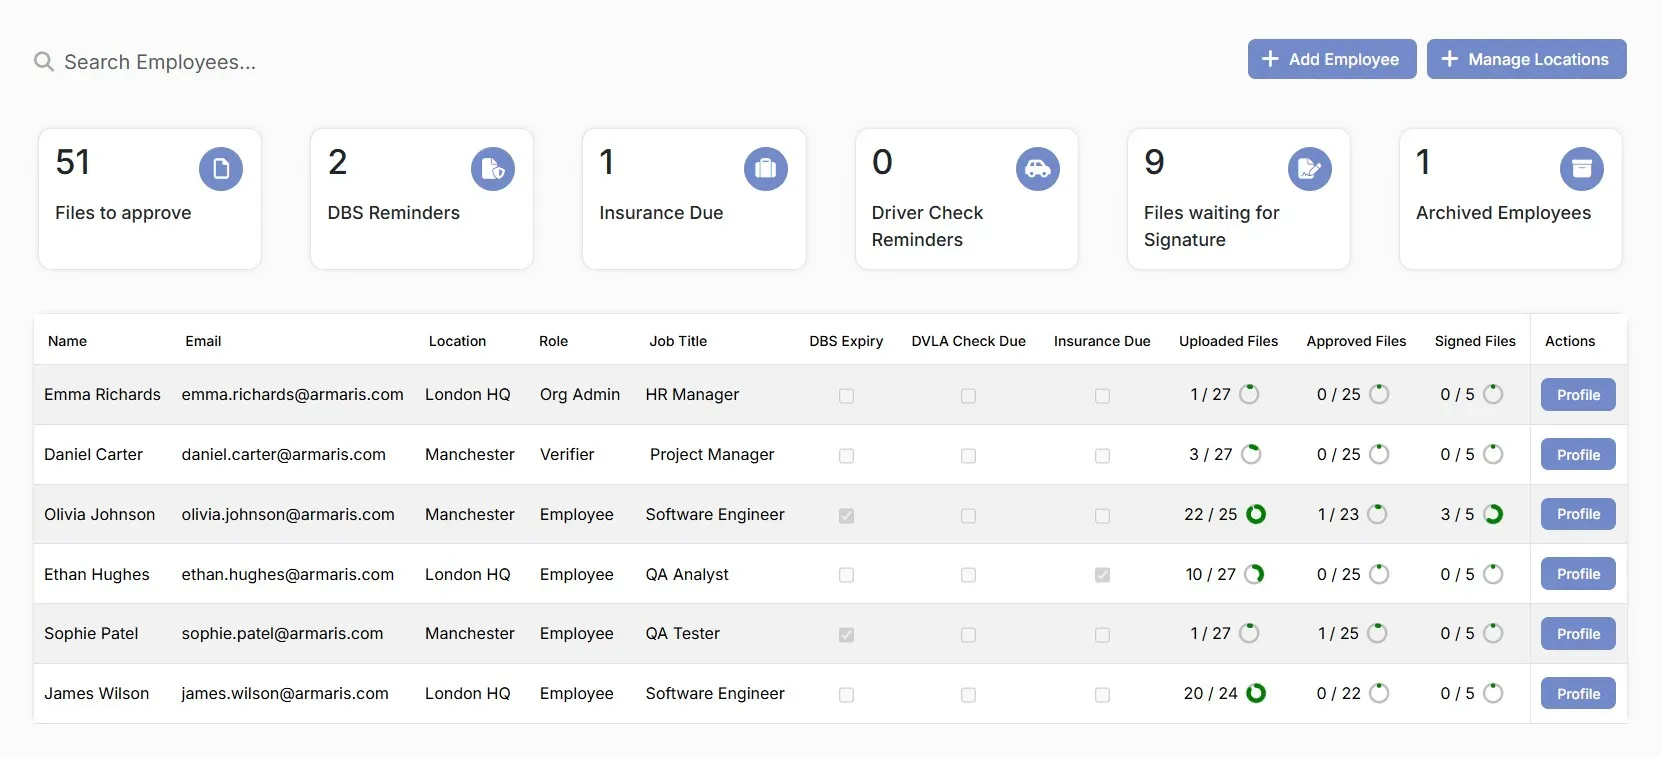Click the Verifier role cell
Image resolution: width=1661 pixels, height=757 pixels.
click(567, 454)
